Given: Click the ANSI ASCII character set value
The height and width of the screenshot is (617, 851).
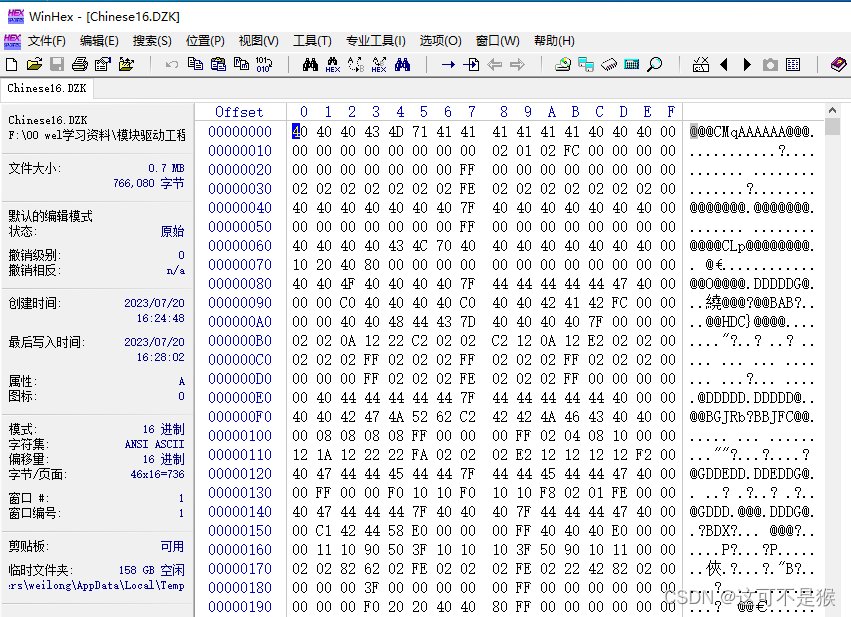Looking at the screenshot, I should (x=155, y=444).
